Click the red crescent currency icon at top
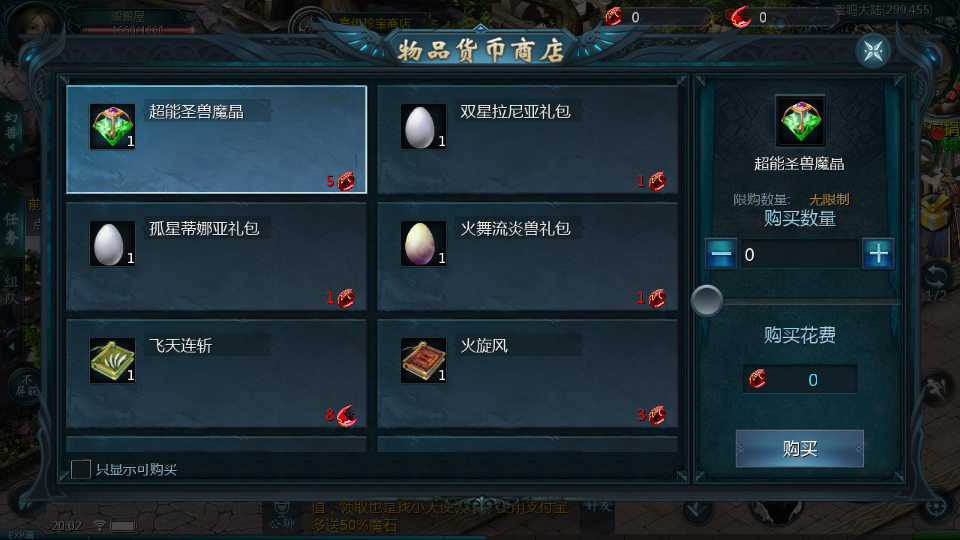 [741, 17]
